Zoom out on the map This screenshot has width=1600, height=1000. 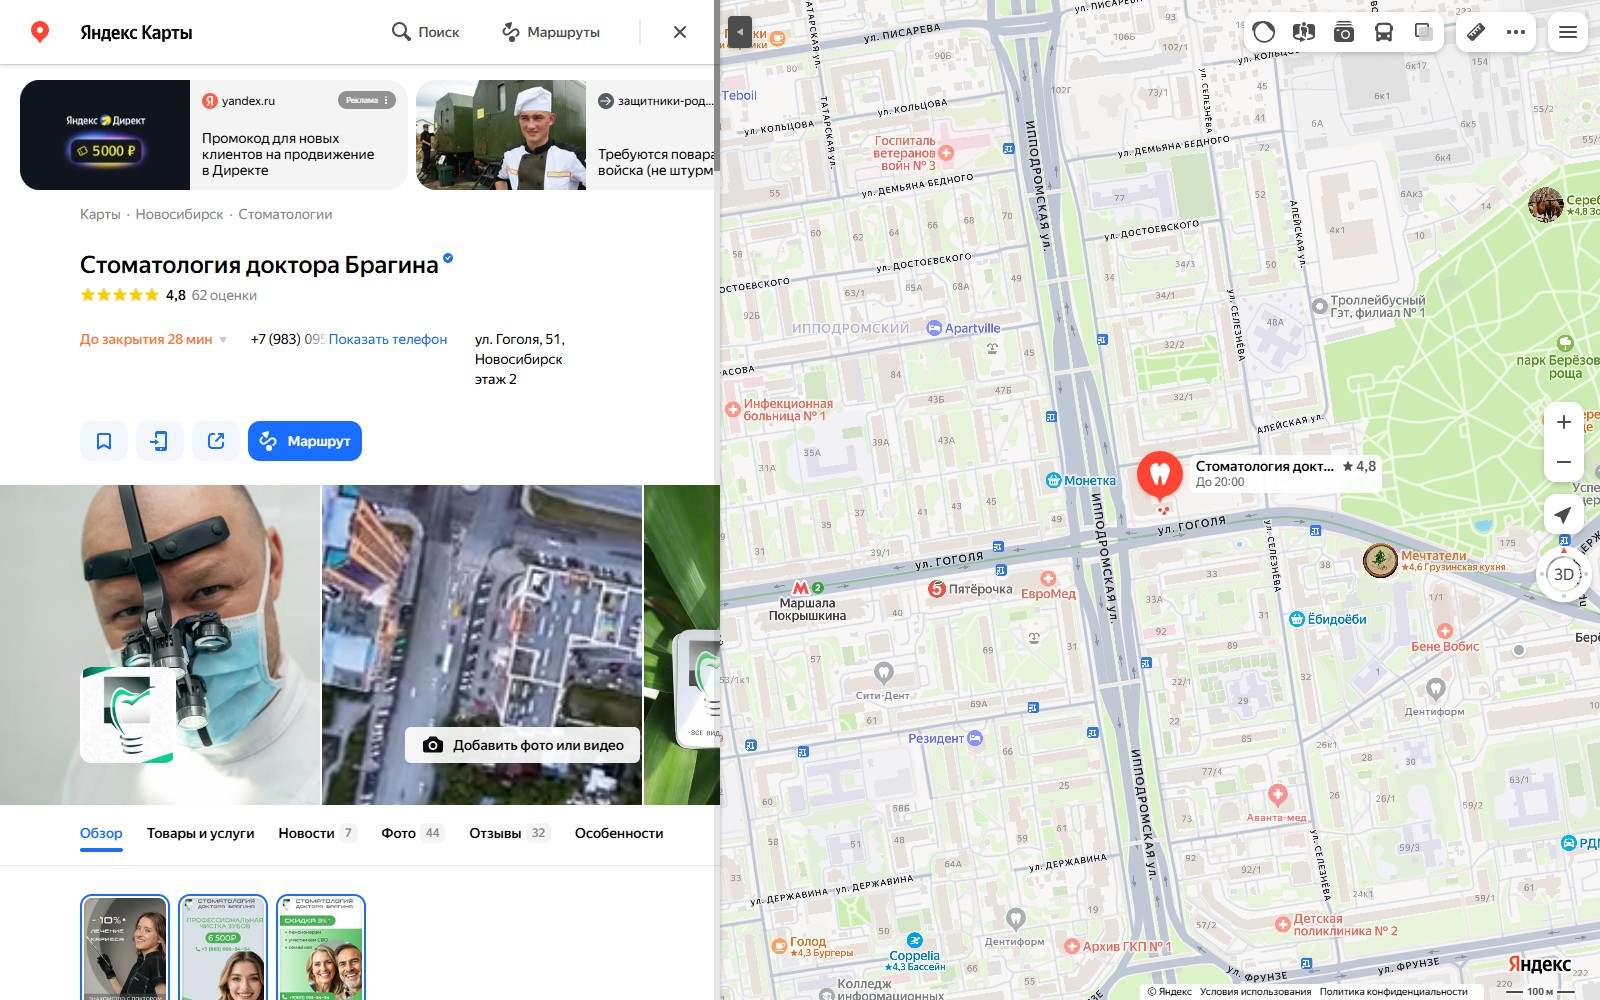[x=1564, y=462]
